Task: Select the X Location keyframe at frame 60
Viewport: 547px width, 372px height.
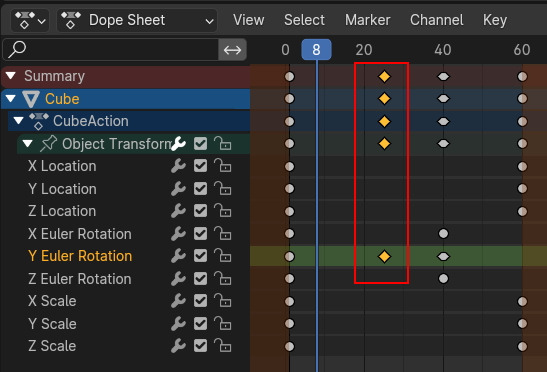Action: 522,166
